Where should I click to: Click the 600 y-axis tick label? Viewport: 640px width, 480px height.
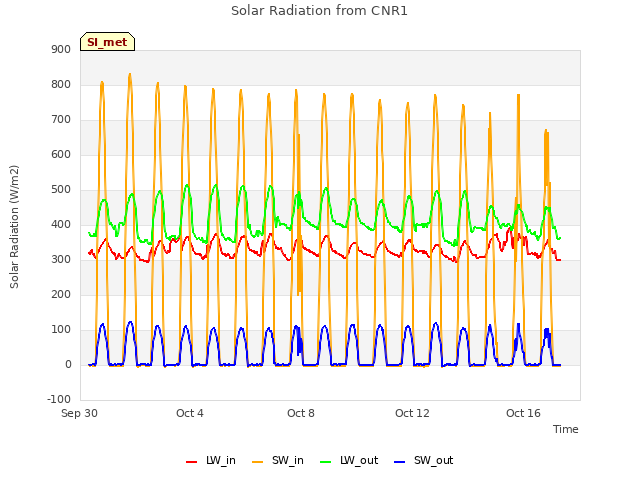[x=61, y=155]
